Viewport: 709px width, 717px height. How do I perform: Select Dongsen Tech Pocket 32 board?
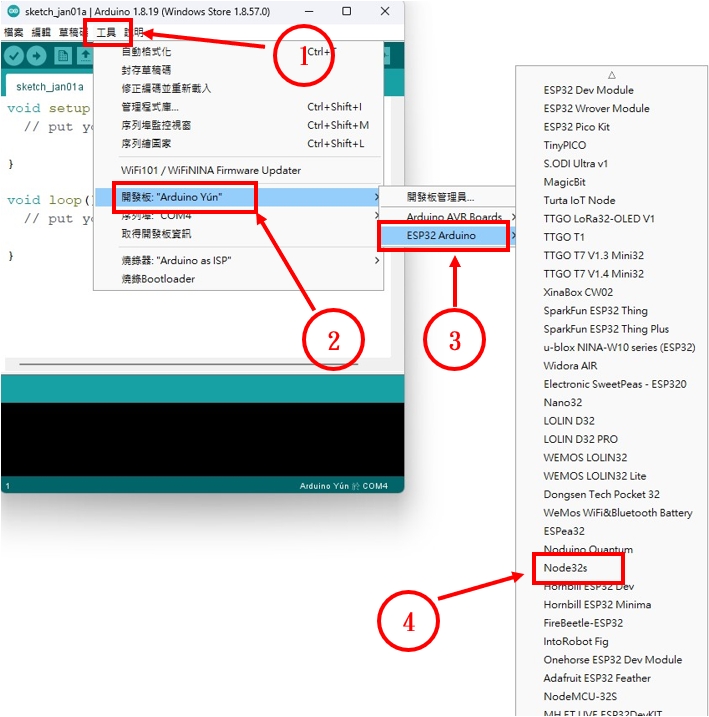612,494
